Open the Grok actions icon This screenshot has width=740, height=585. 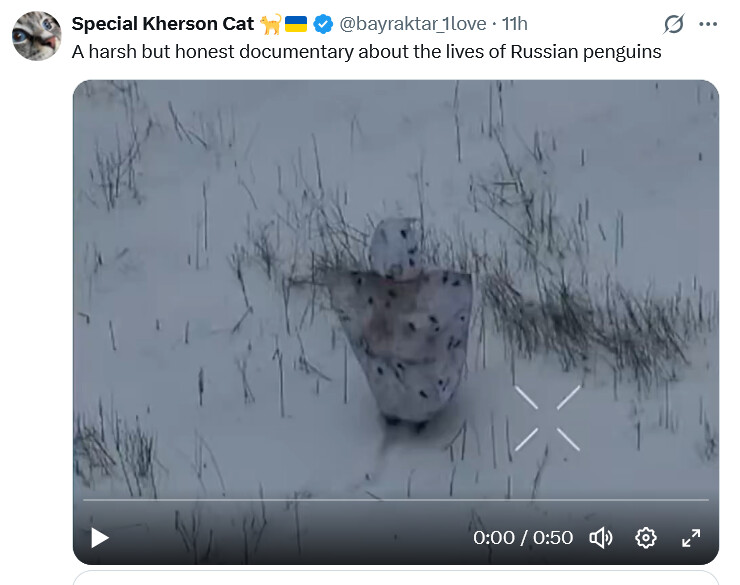674,23
